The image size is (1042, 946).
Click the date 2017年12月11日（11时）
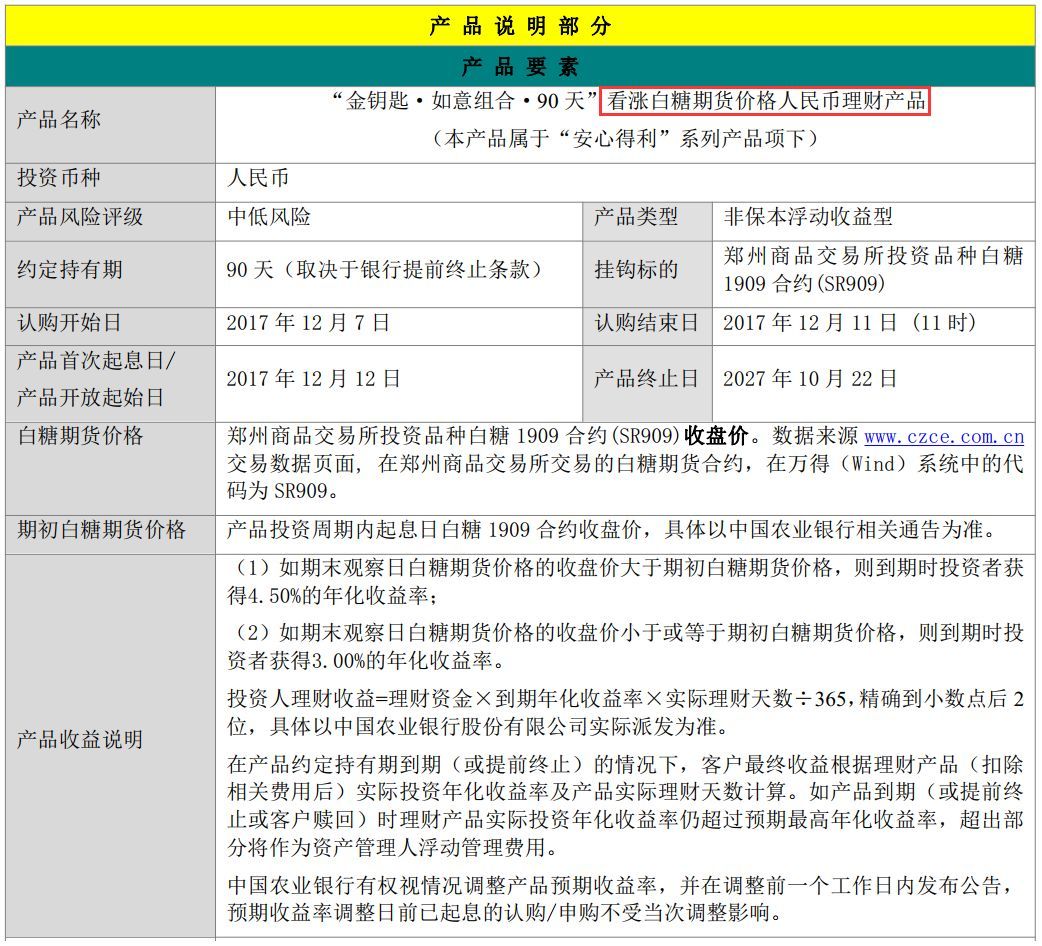[851, 323]
